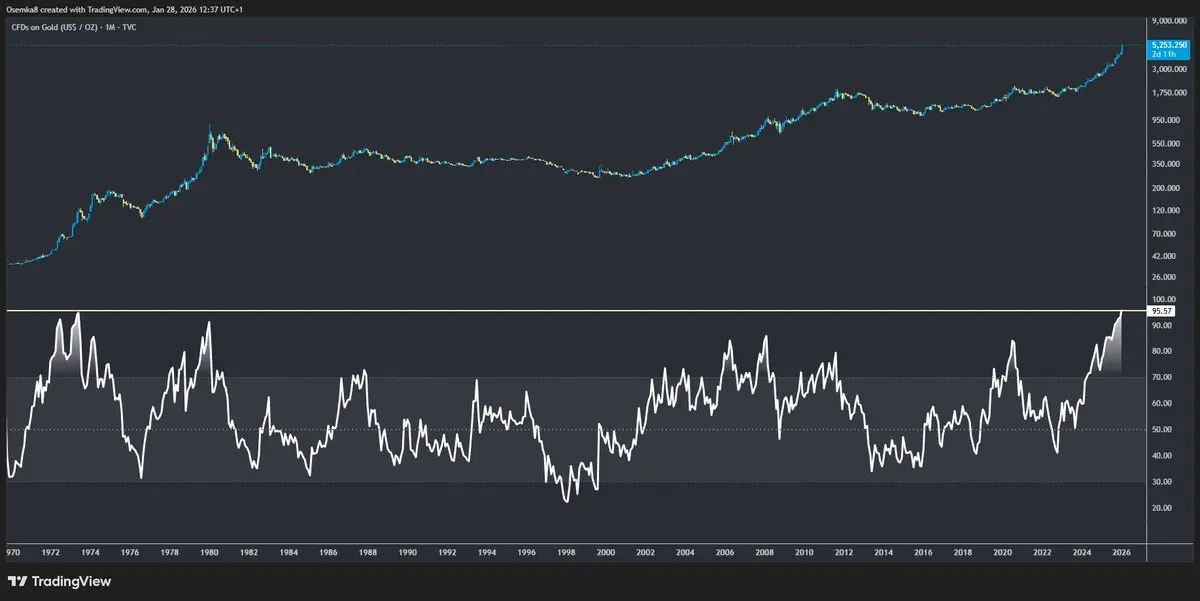The height and width of the screenshot is (601, 1200).
Task: Select the 1984 label on time axis
Action: (x=288, y=551)
